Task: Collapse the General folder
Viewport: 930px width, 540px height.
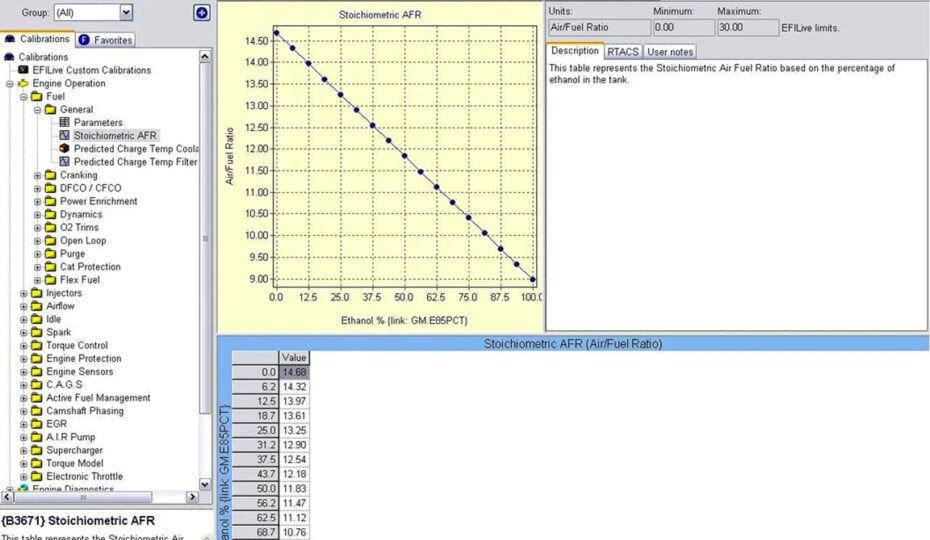Action: pos(37,110)
